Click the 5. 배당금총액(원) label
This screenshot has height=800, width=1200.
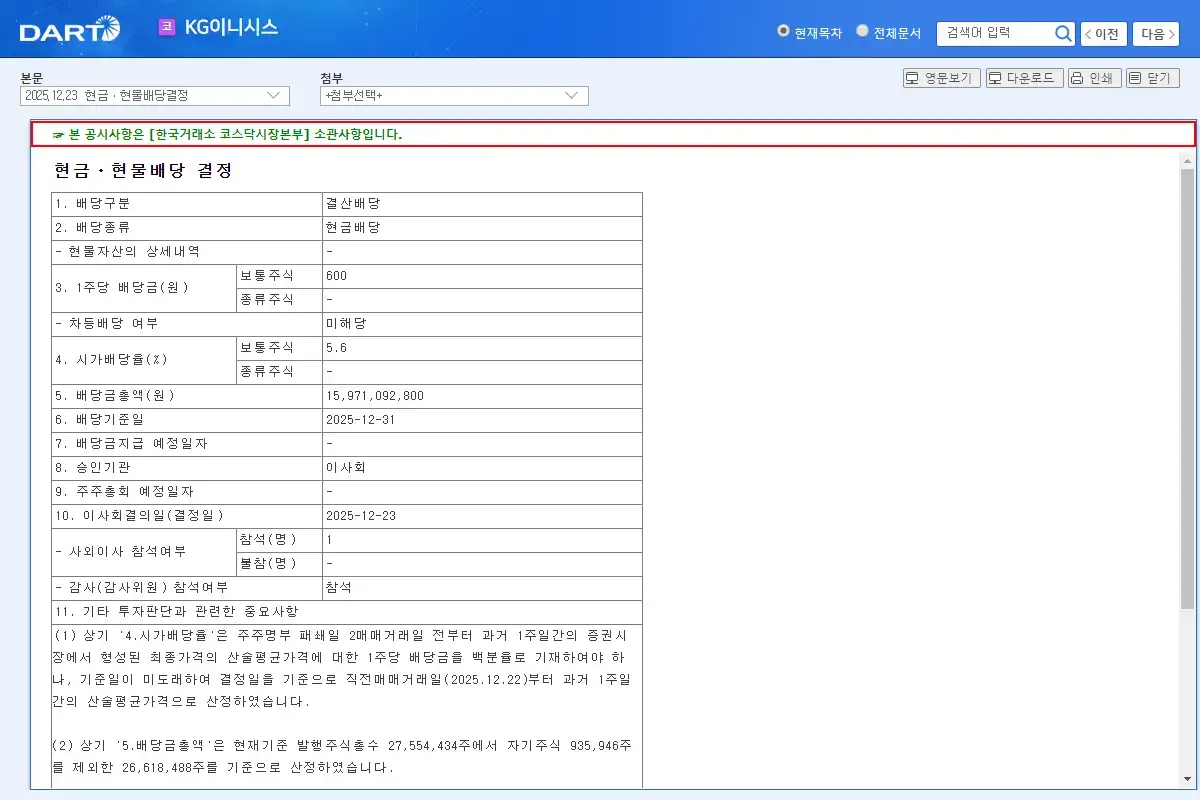point(115,396)
